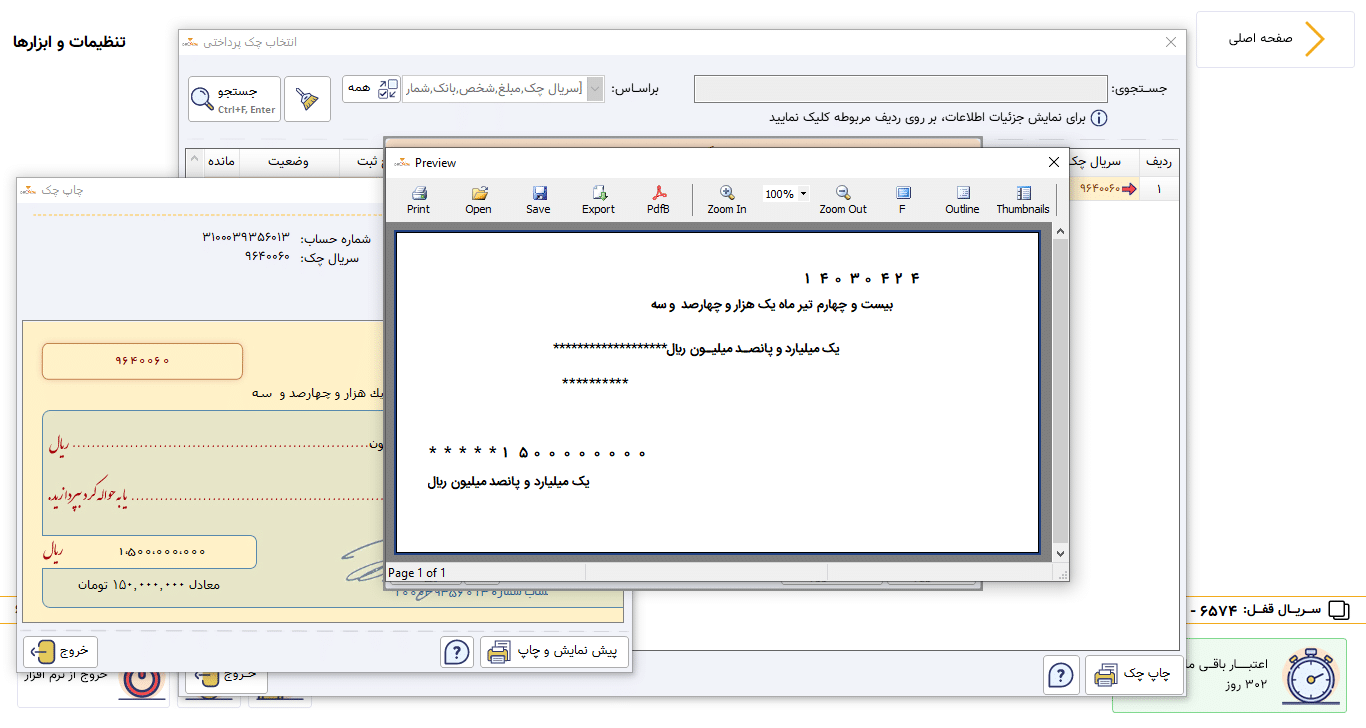The height and width of the screenshot is (728, 1366).
Task: Save the previewed check report
Action: (538, 200)
